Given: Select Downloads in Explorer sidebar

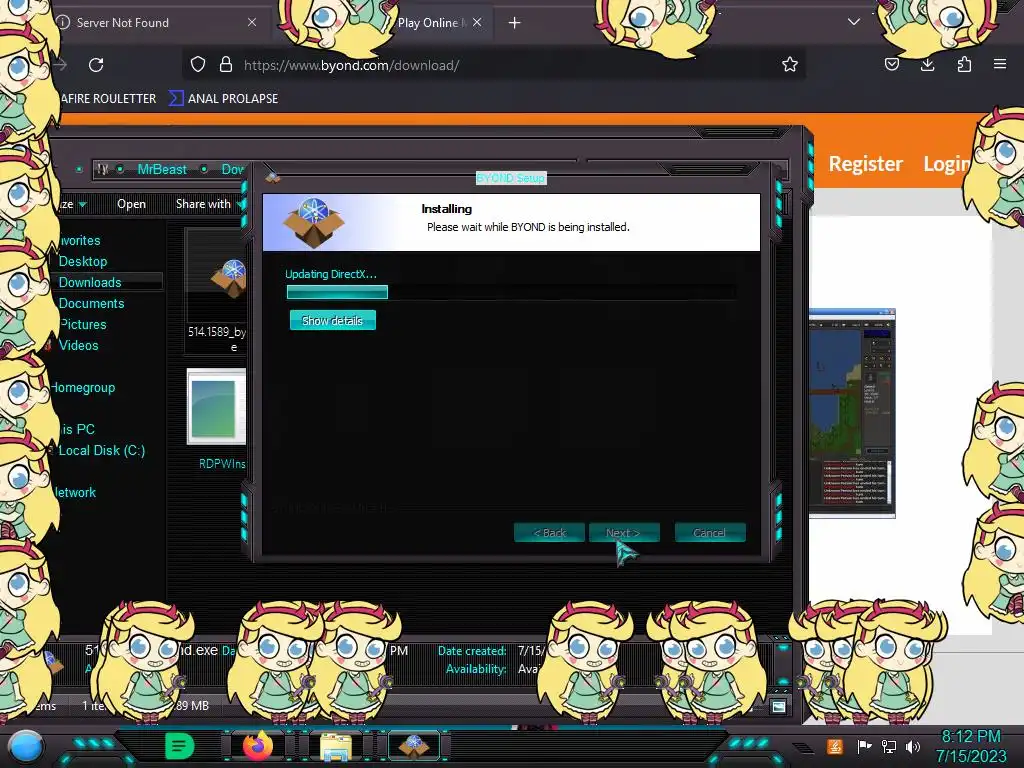Looking at the screenshot, I should pos(90,282).
